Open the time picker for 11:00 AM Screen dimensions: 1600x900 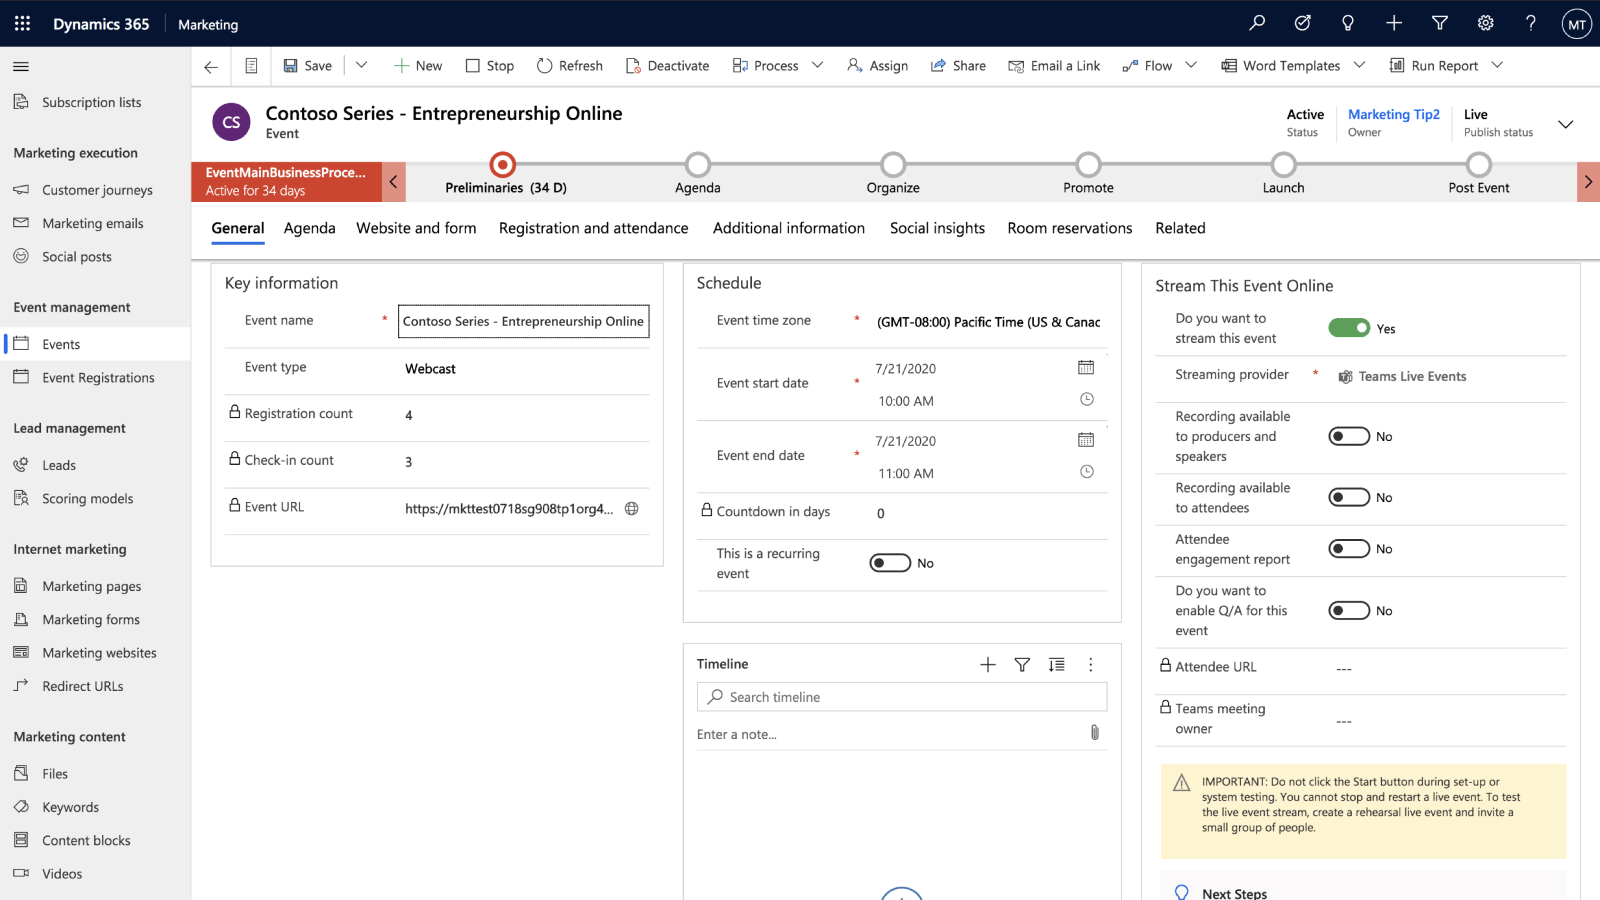pyautogui.click(x=1087, y=471)
